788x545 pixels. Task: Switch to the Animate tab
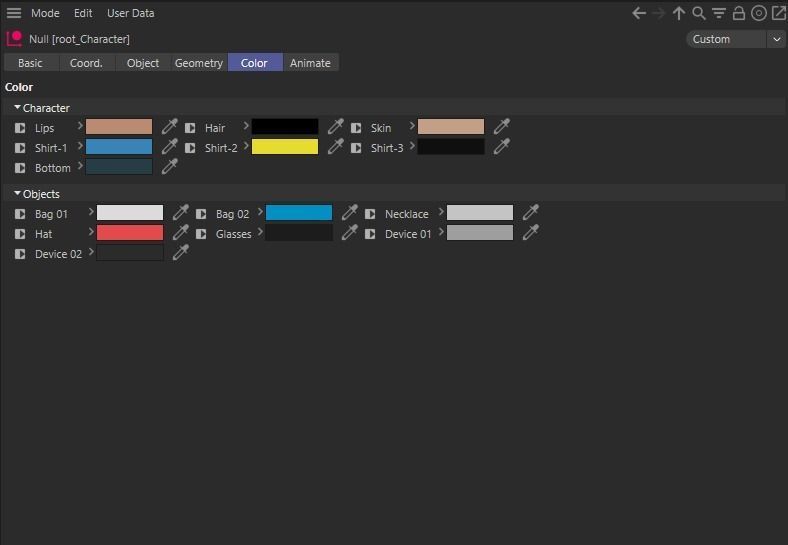pos(310,63)
